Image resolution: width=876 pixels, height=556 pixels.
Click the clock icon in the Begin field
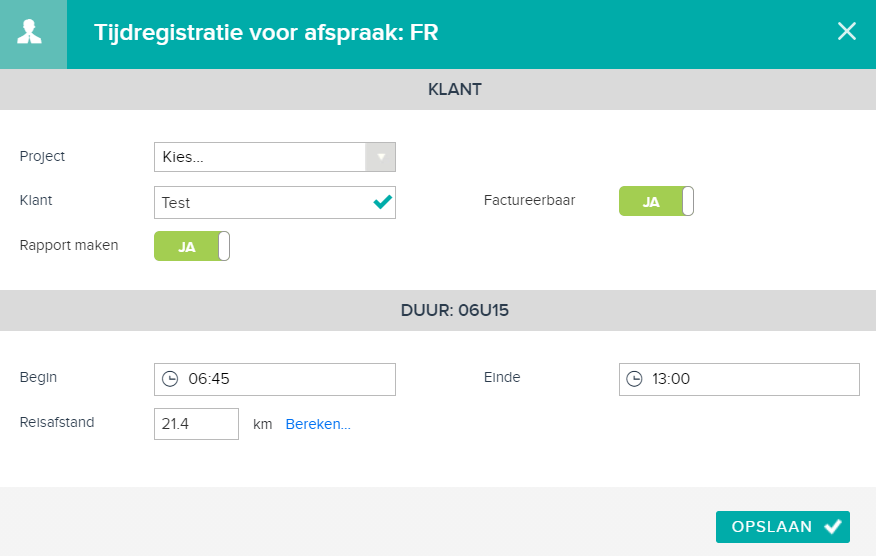170,379
